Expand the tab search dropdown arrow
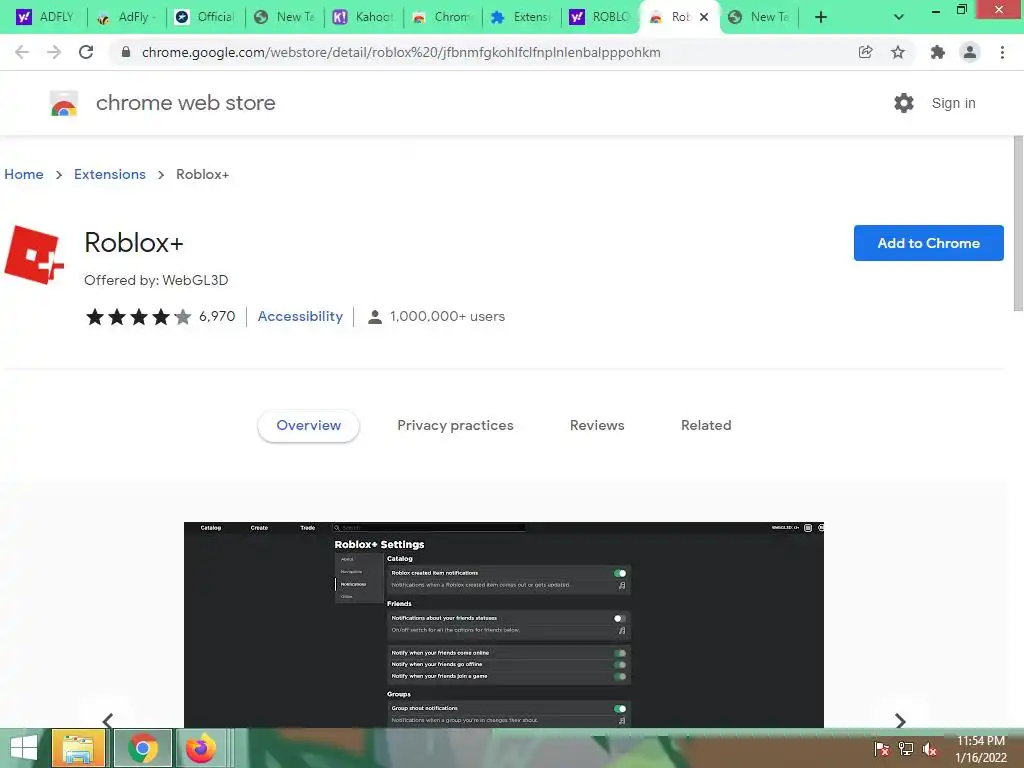This screenshot has height=768, width=1024. click(x=899, y=17)
